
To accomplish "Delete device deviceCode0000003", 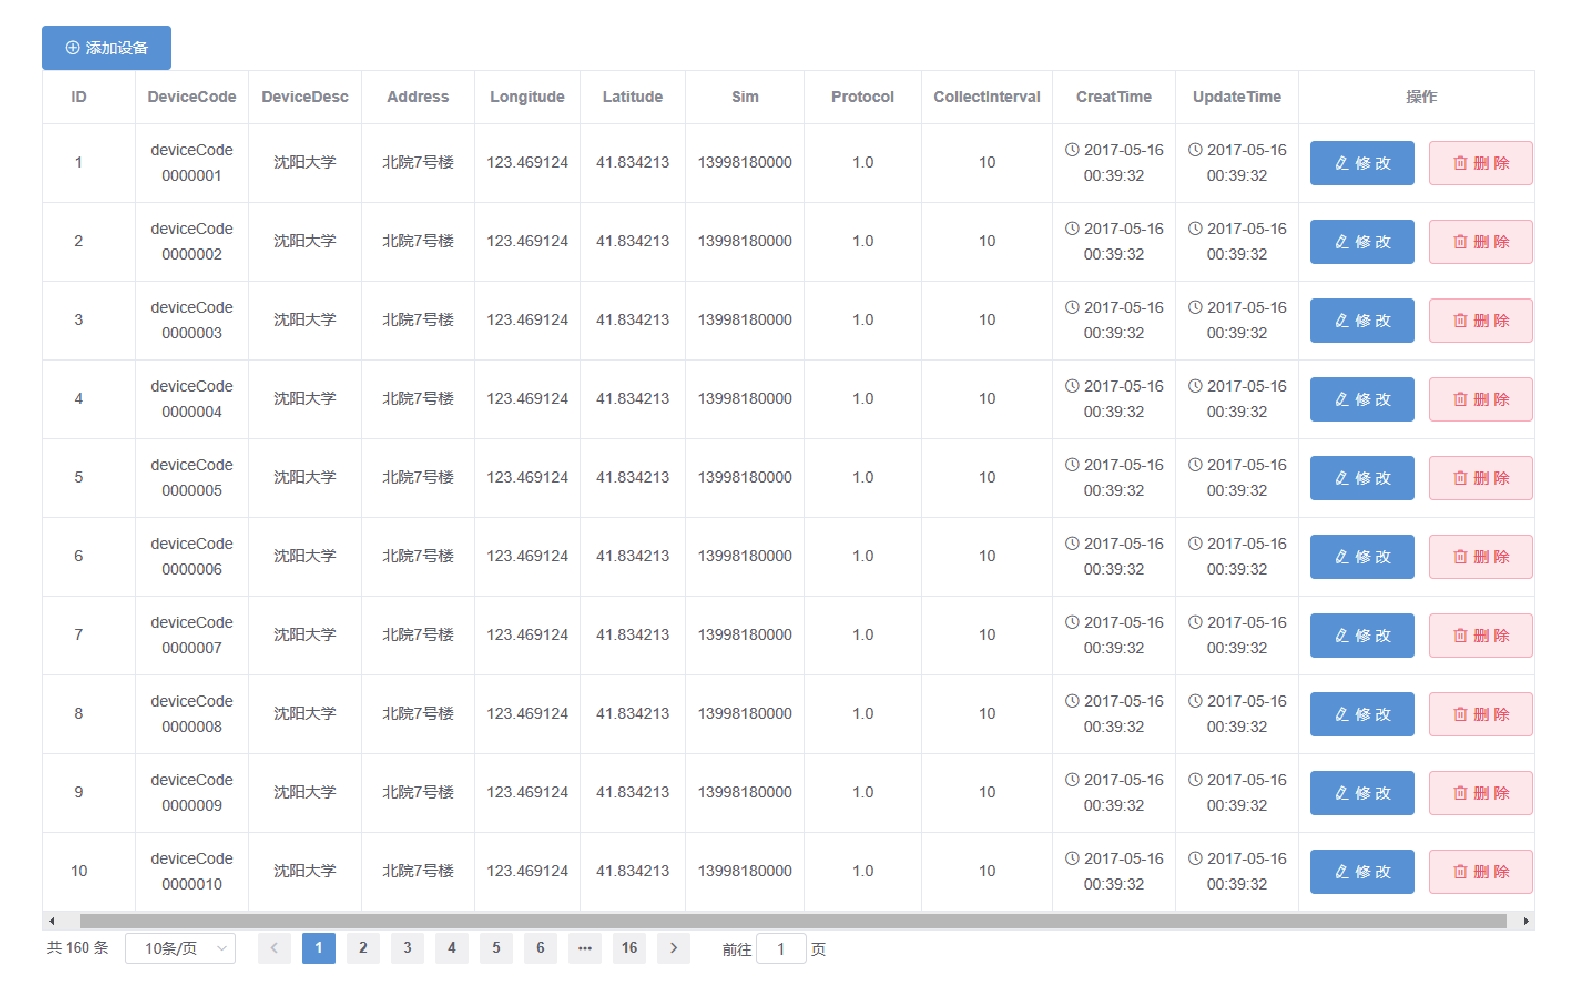I will click(1481, 321).
